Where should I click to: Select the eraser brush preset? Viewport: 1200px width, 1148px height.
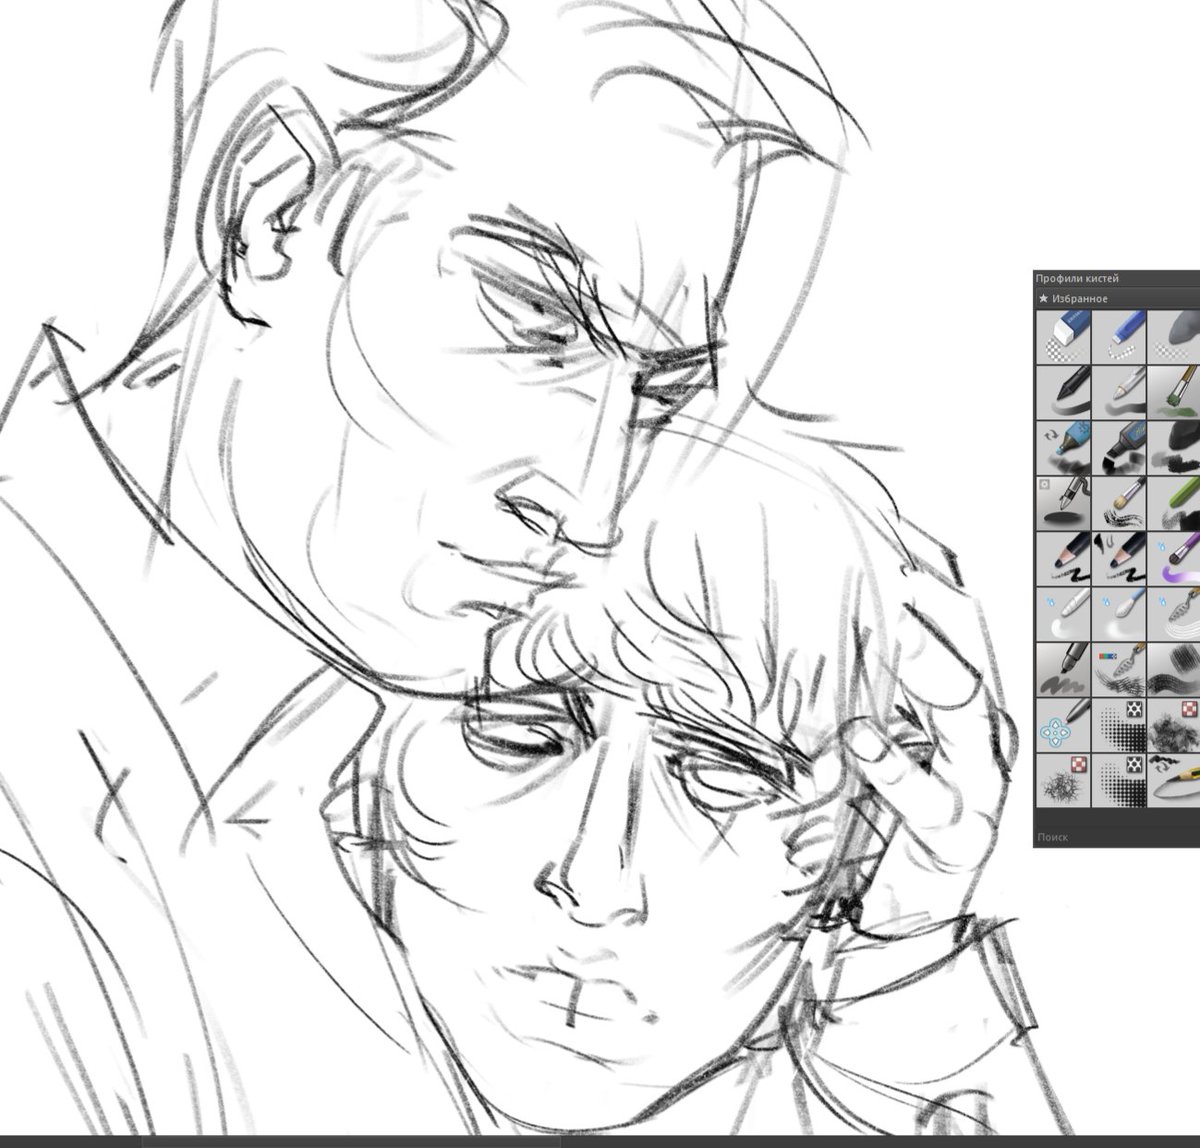pos(1063,335)
